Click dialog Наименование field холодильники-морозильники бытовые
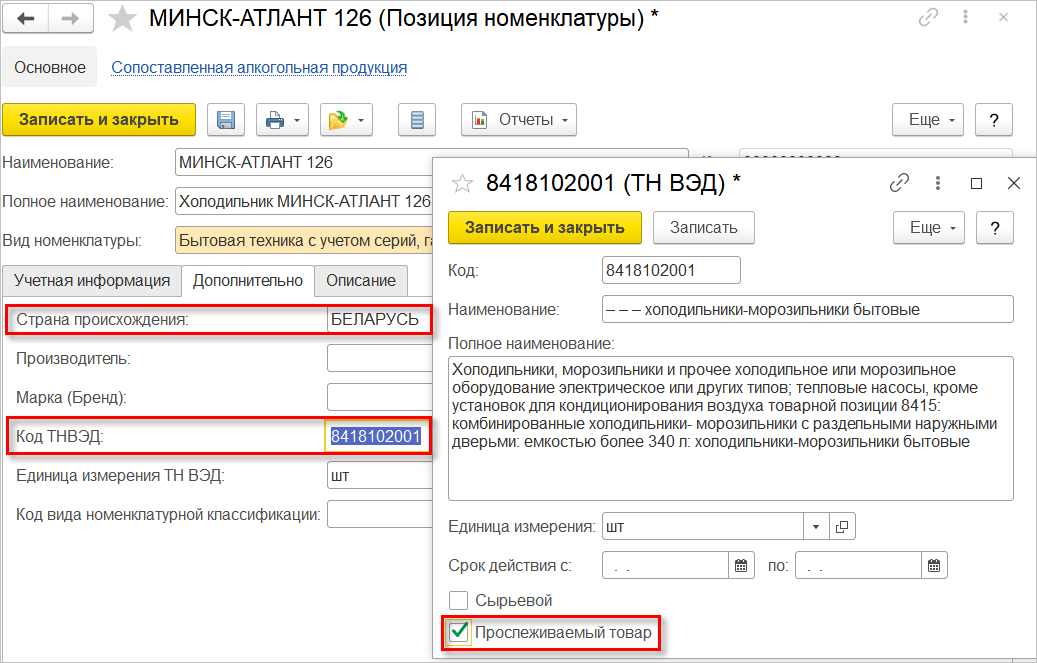Image resolution: width=1037 pixels, height=663 pixels. (808, 309)
